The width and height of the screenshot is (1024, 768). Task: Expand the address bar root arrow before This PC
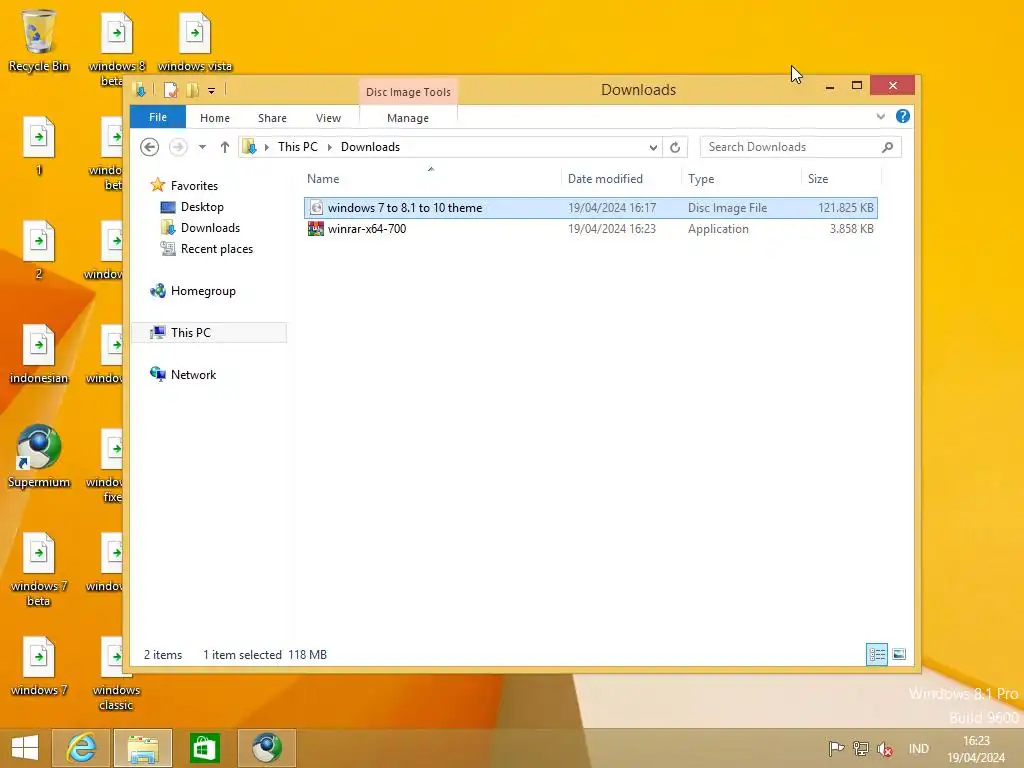coord(266,147)
